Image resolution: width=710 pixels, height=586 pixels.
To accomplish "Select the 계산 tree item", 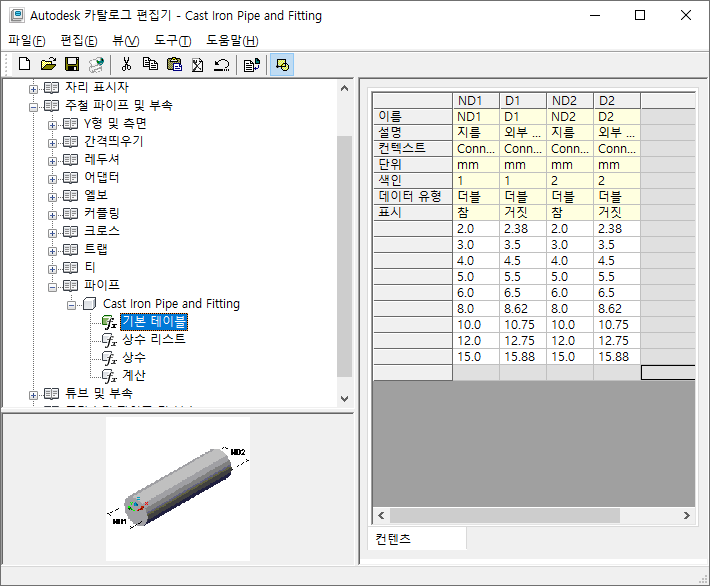I will (x=134, y=375).
